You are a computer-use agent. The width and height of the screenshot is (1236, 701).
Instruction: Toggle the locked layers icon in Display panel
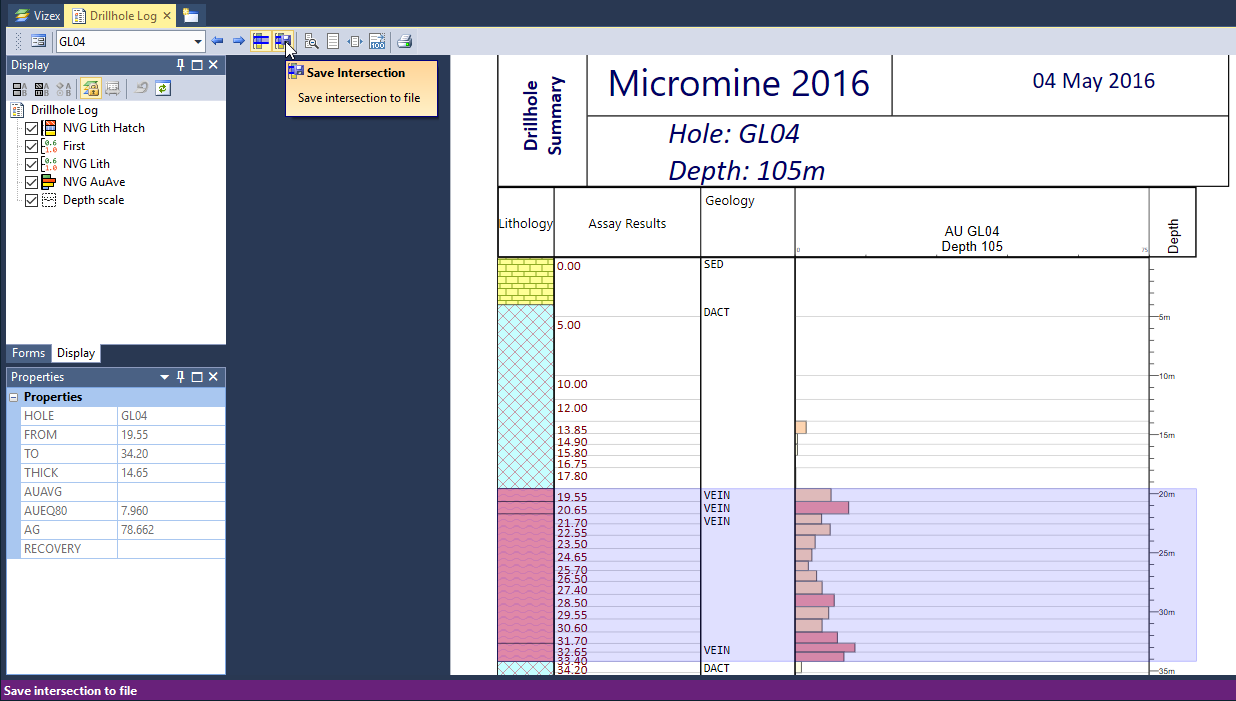tap(90, 88)
